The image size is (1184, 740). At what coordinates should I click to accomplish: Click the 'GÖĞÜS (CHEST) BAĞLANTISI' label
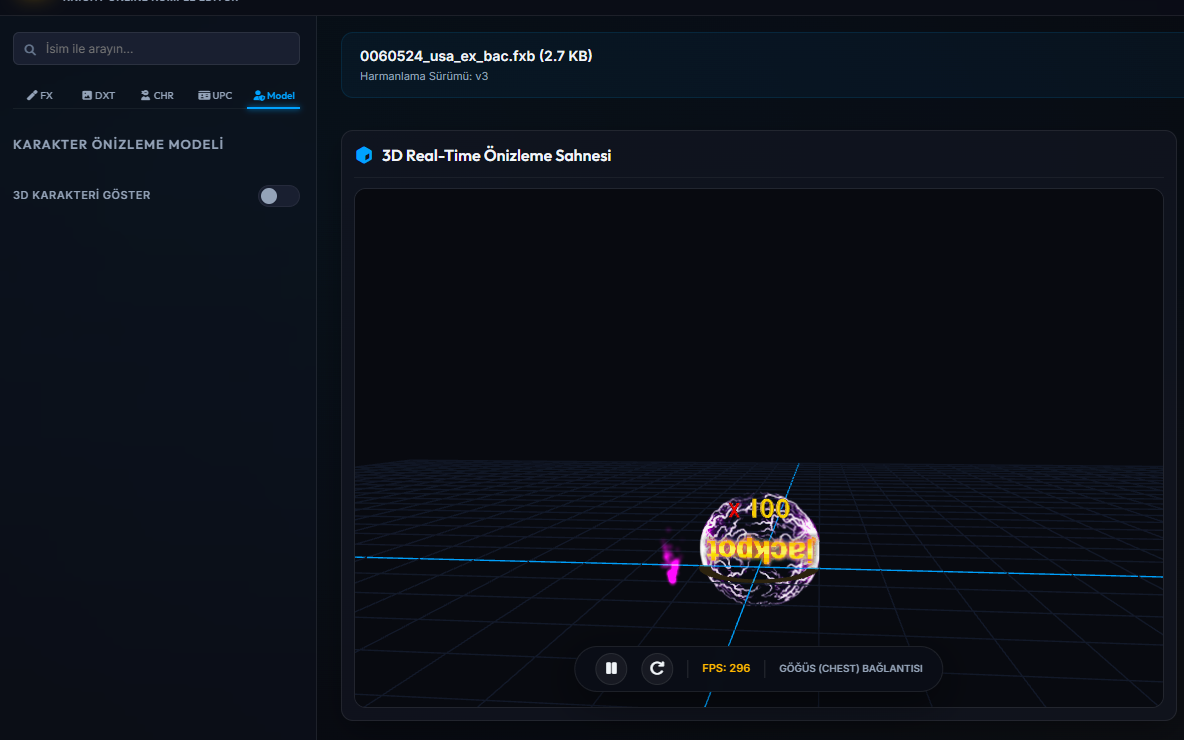[x=850, y=668]
